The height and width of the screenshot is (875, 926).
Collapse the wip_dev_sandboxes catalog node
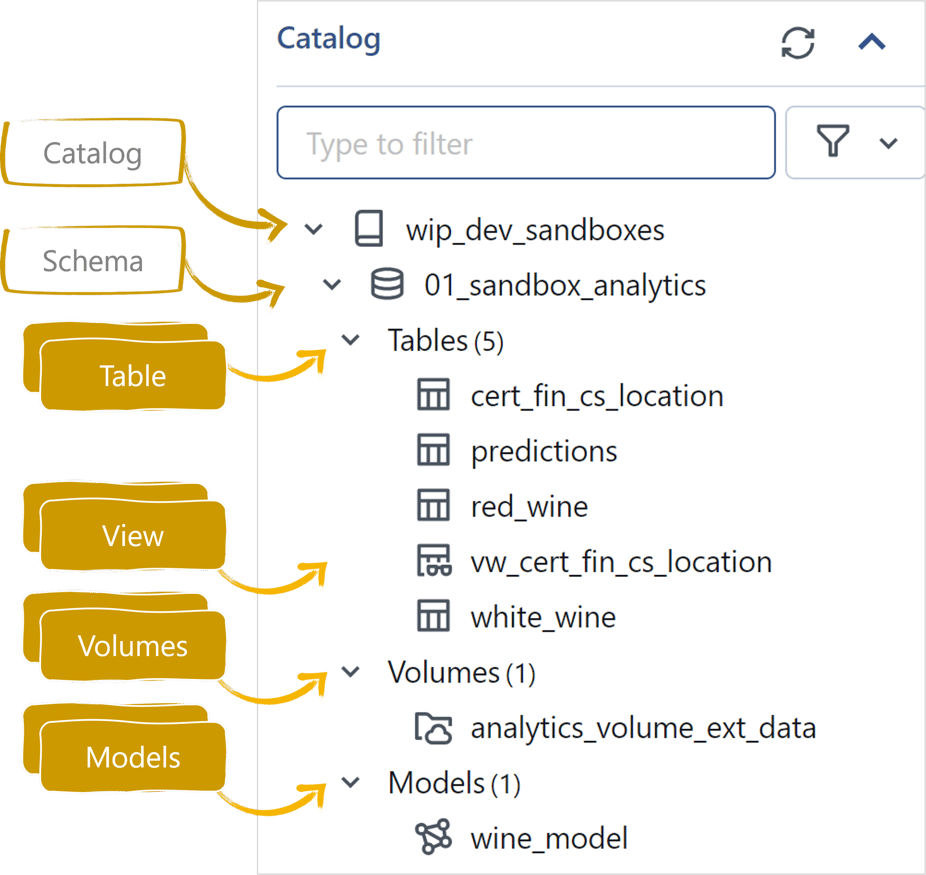click(314, 230)
